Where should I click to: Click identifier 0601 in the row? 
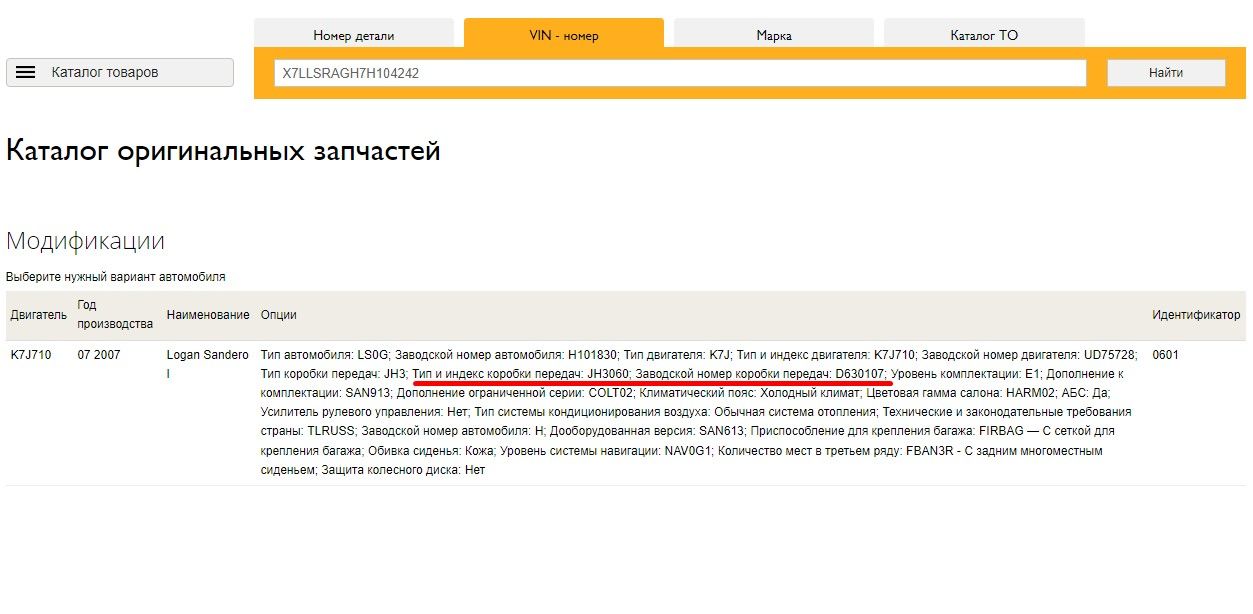pos(1166,355)
